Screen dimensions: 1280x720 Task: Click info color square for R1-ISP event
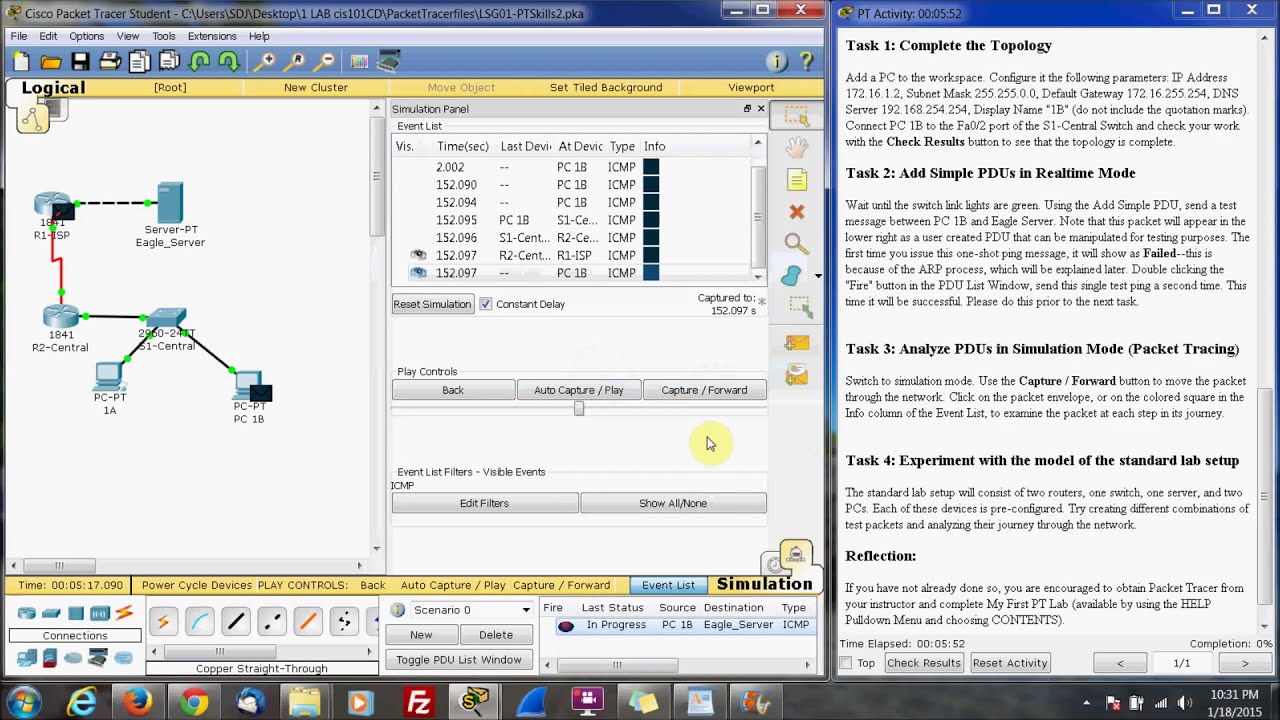coord(651,255)
